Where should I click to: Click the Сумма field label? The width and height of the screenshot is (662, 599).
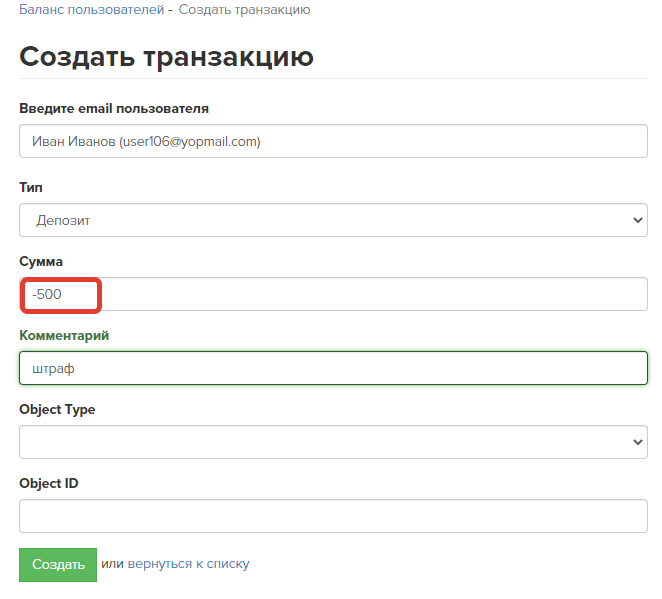pos(41,261)
